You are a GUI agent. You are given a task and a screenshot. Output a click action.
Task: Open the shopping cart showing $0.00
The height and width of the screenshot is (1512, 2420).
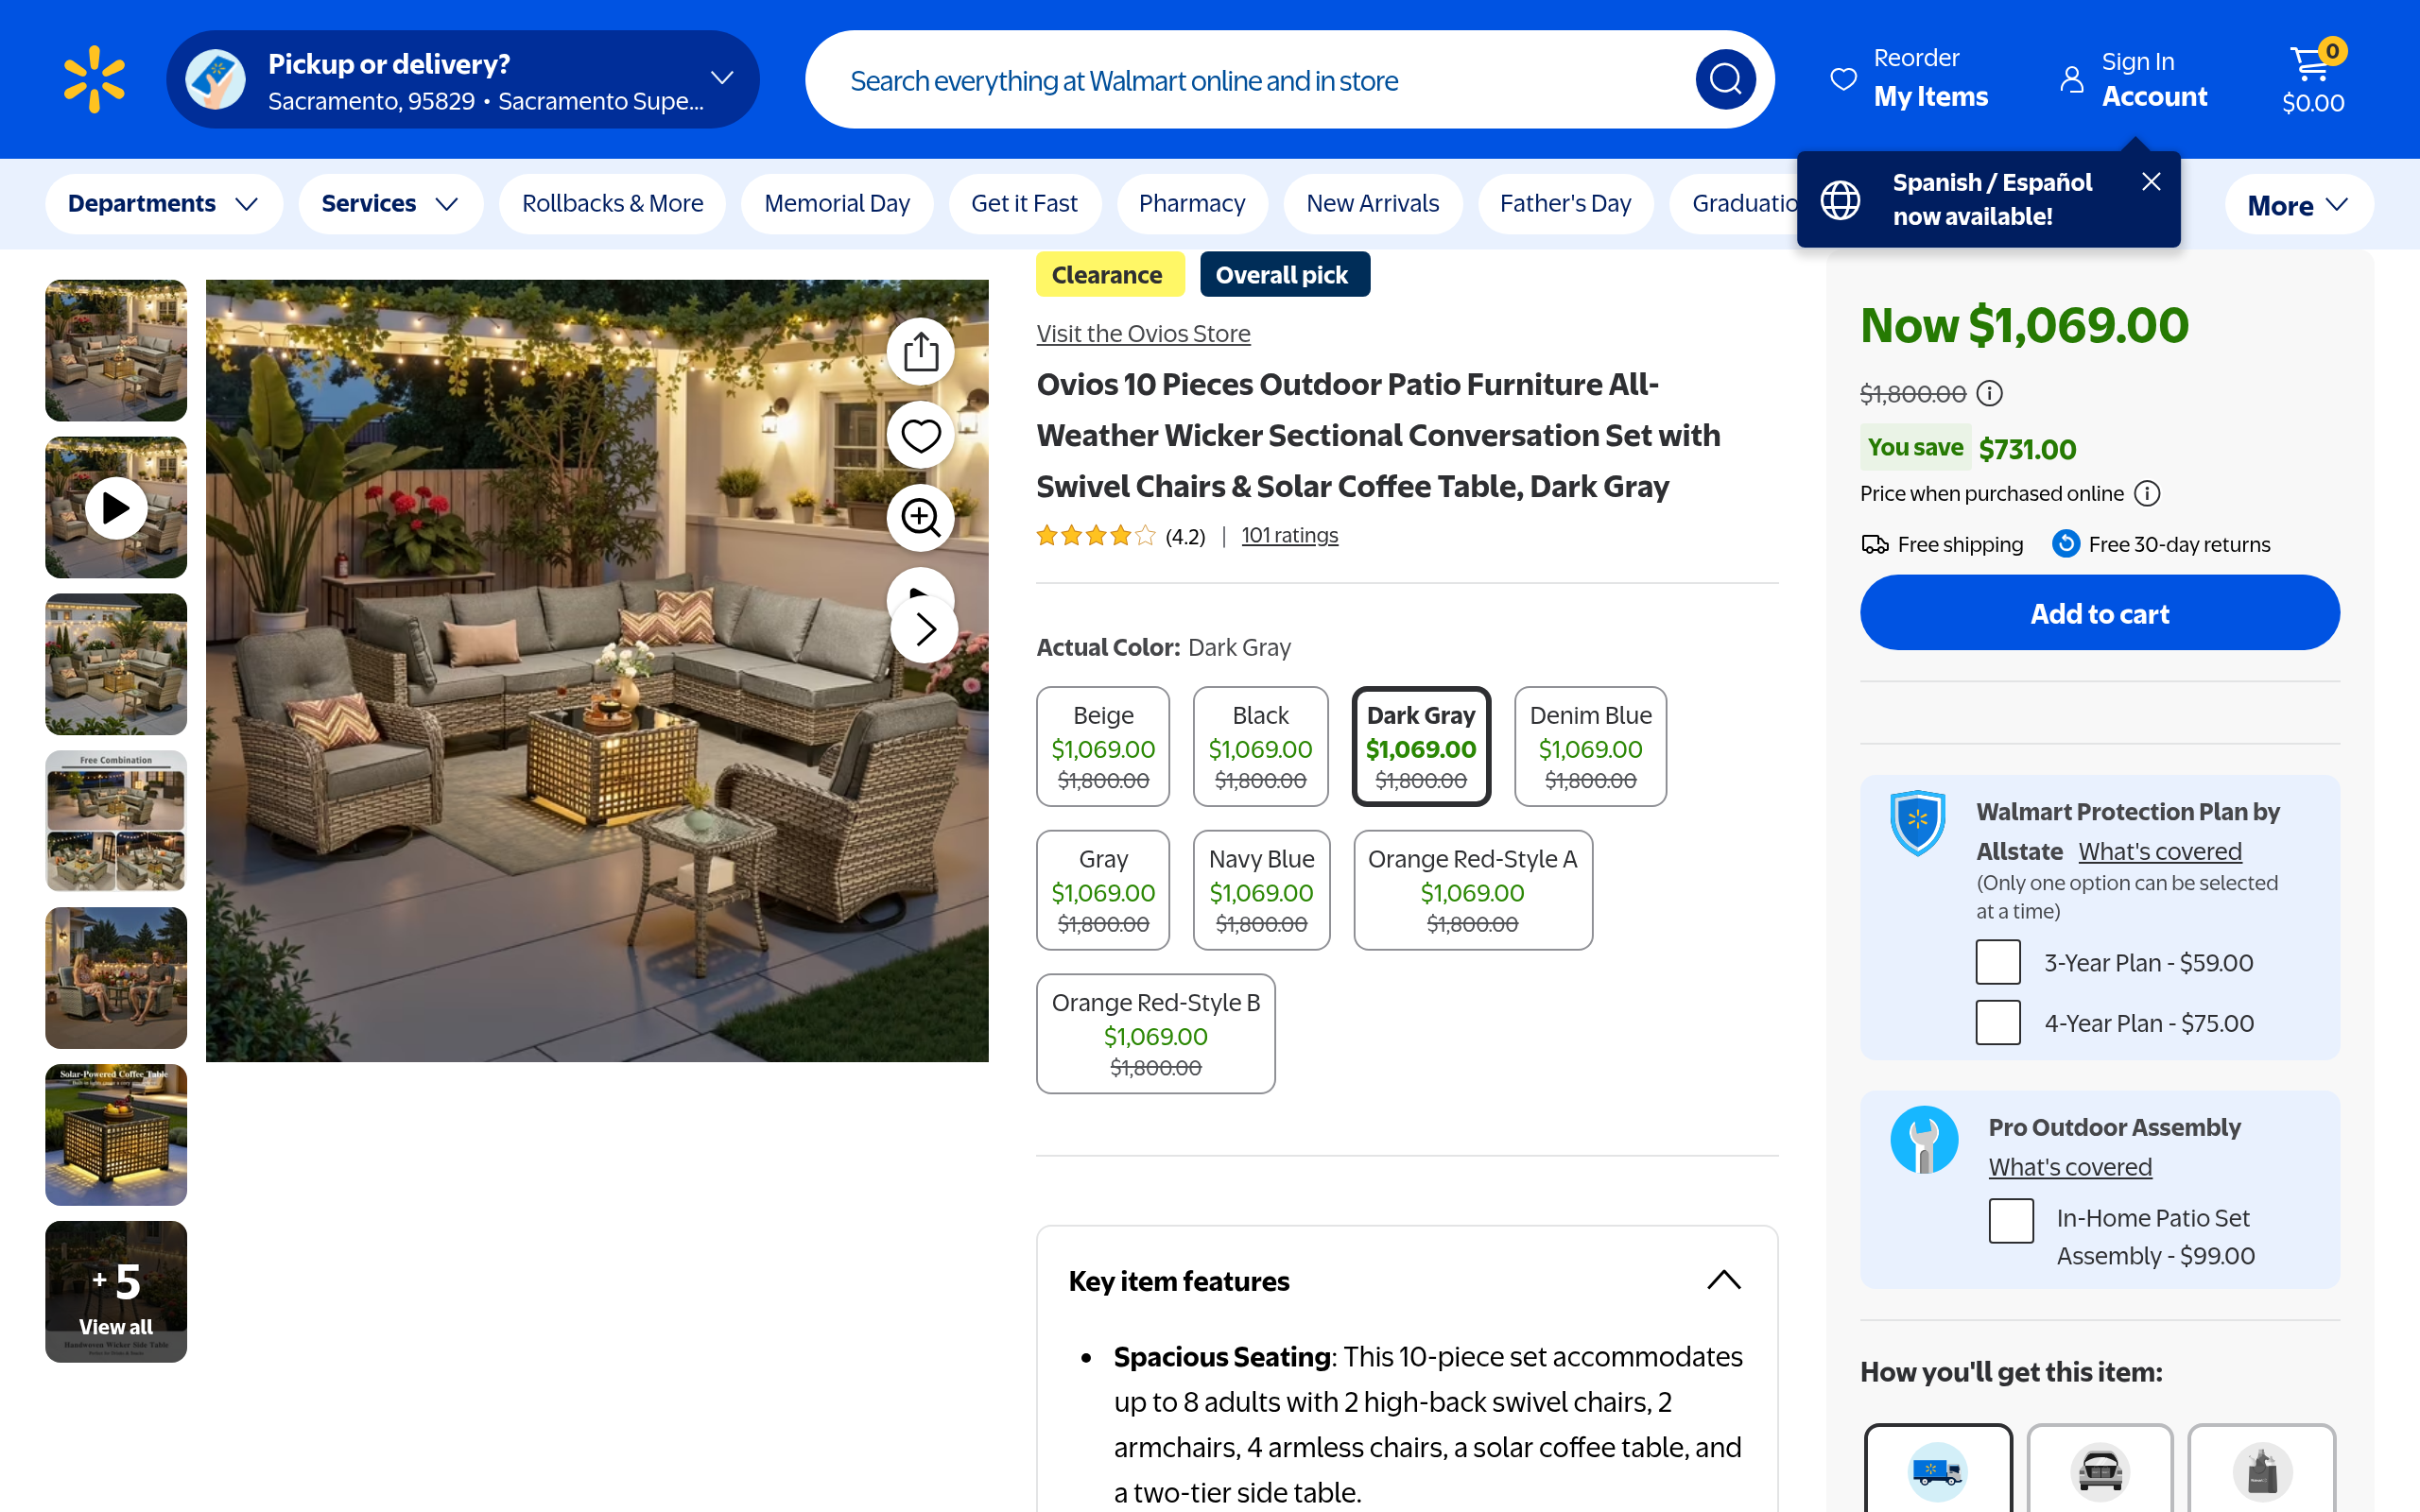pyautogui.click(x=2313, y=79)
